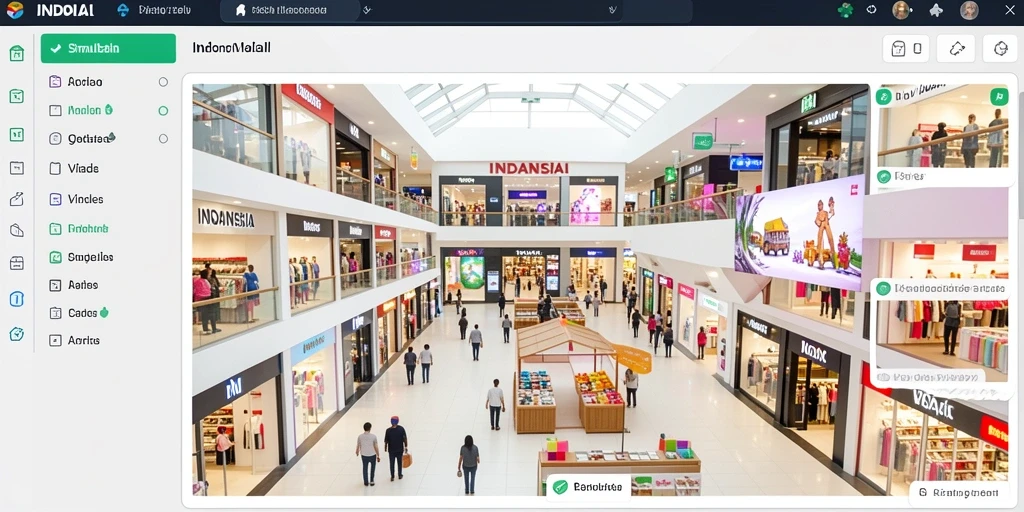Screen dimensions: 1024x512
Task: Click the green icon beside Smgelles
Action: 56,257
